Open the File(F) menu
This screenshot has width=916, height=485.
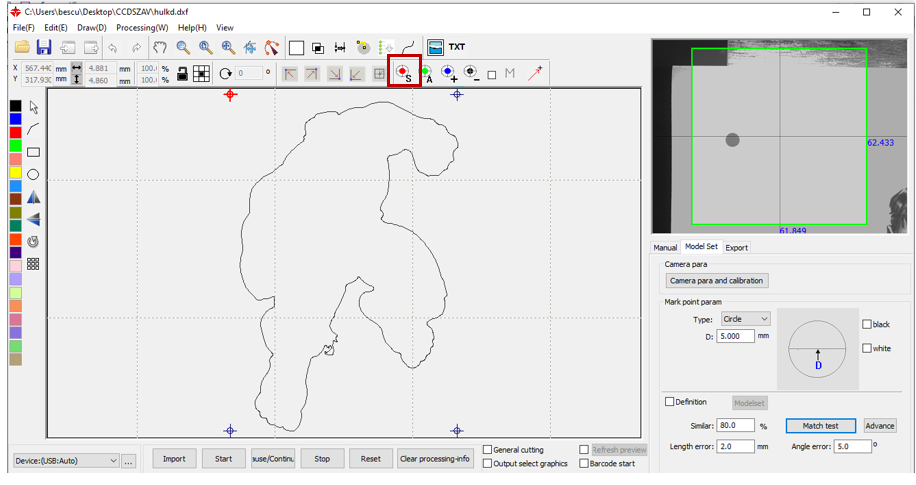(x=23, y=27)
